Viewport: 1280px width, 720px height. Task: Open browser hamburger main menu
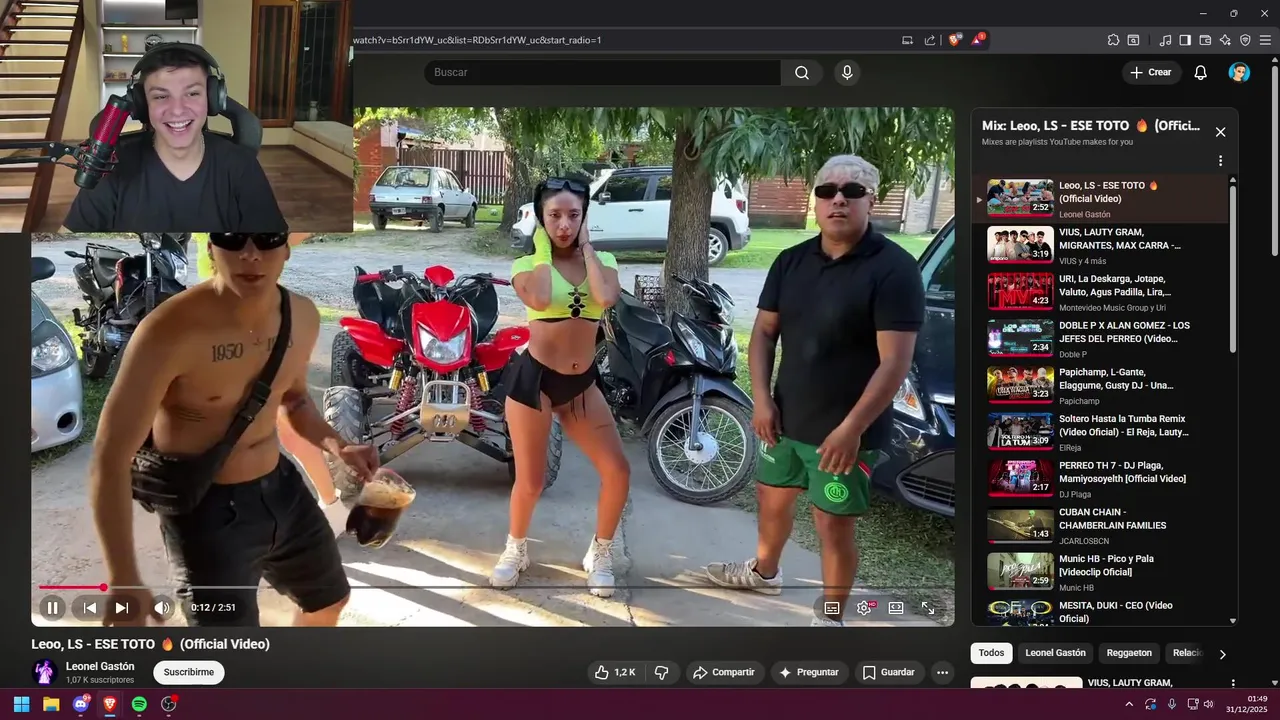(x=1265, y=40)
